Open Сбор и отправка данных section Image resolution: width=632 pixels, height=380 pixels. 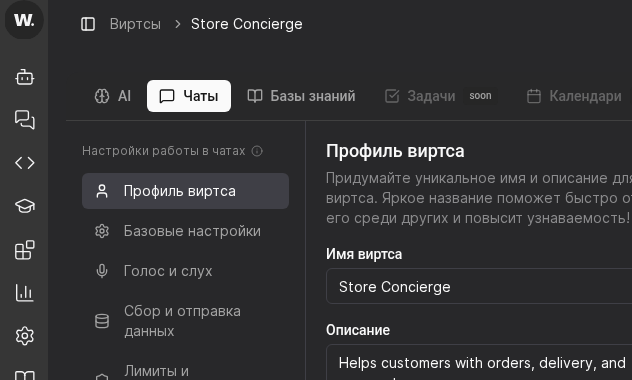pyautogui.click(x=185, y=321)
